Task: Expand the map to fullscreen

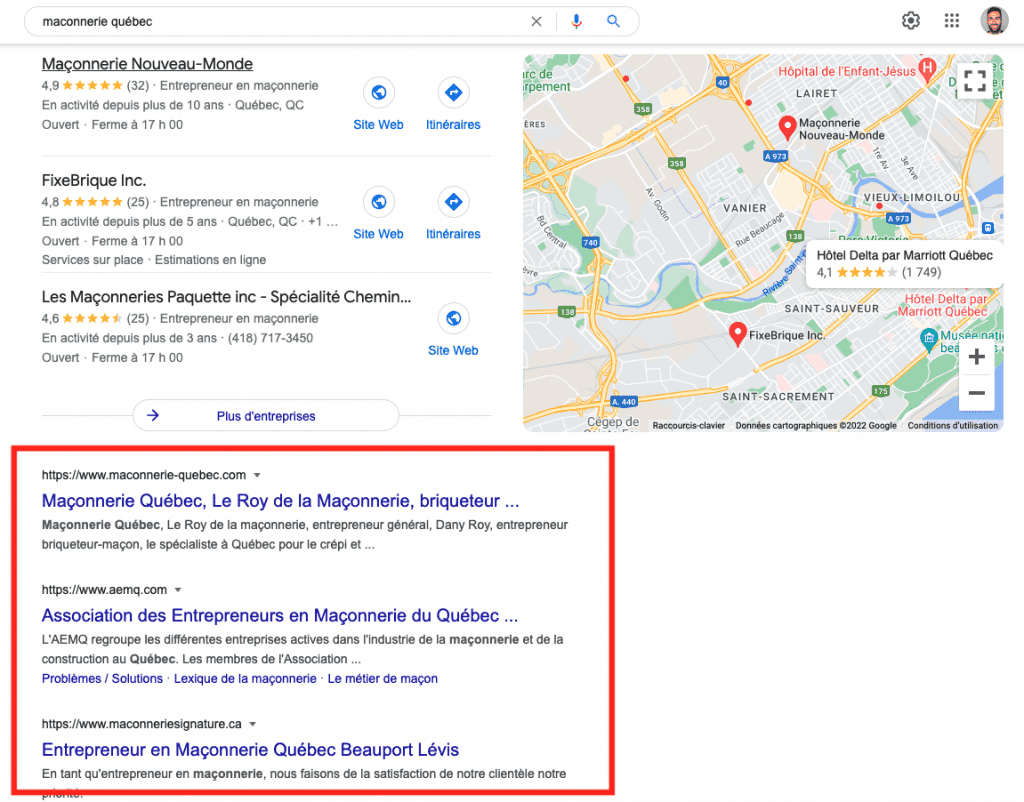Action: (x=975, y=83)
